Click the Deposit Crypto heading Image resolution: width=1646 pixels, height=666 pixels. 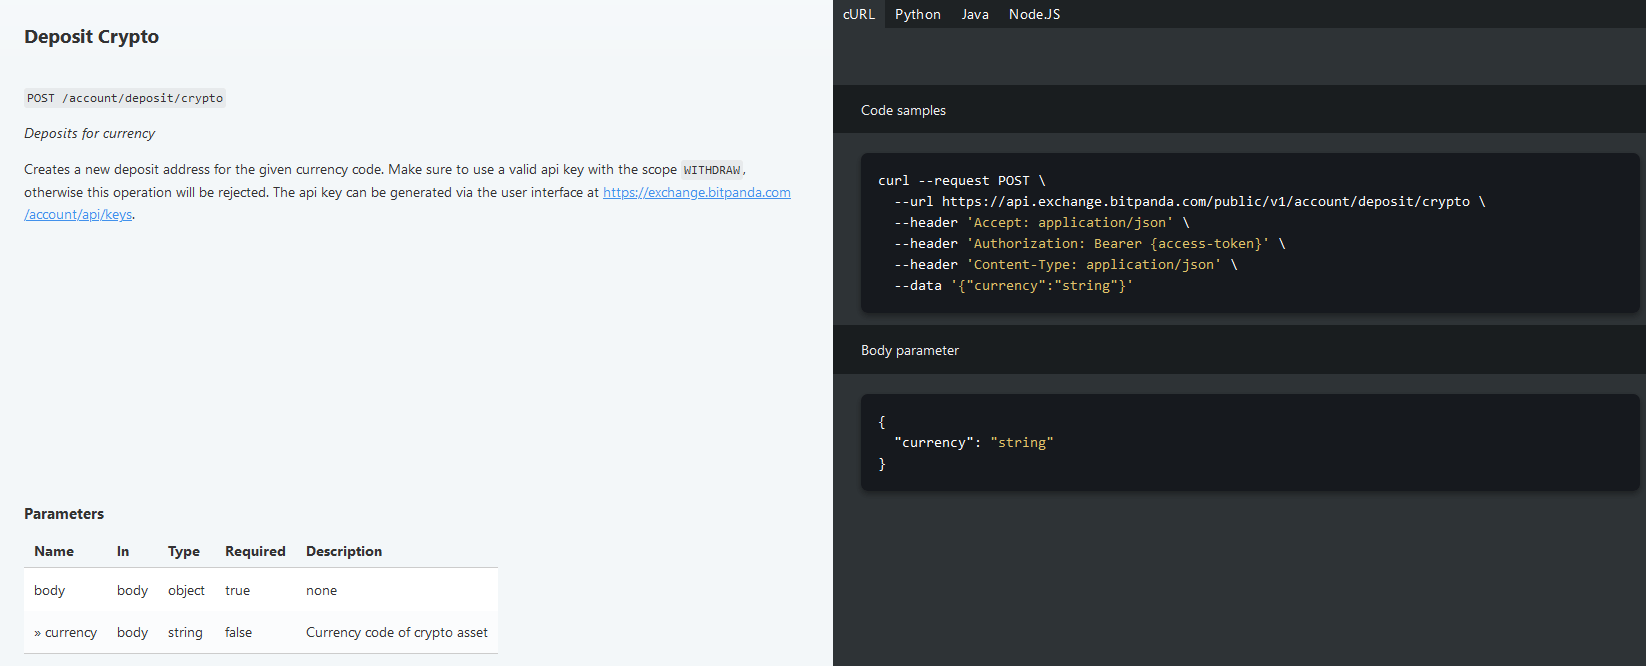point(91,37)
